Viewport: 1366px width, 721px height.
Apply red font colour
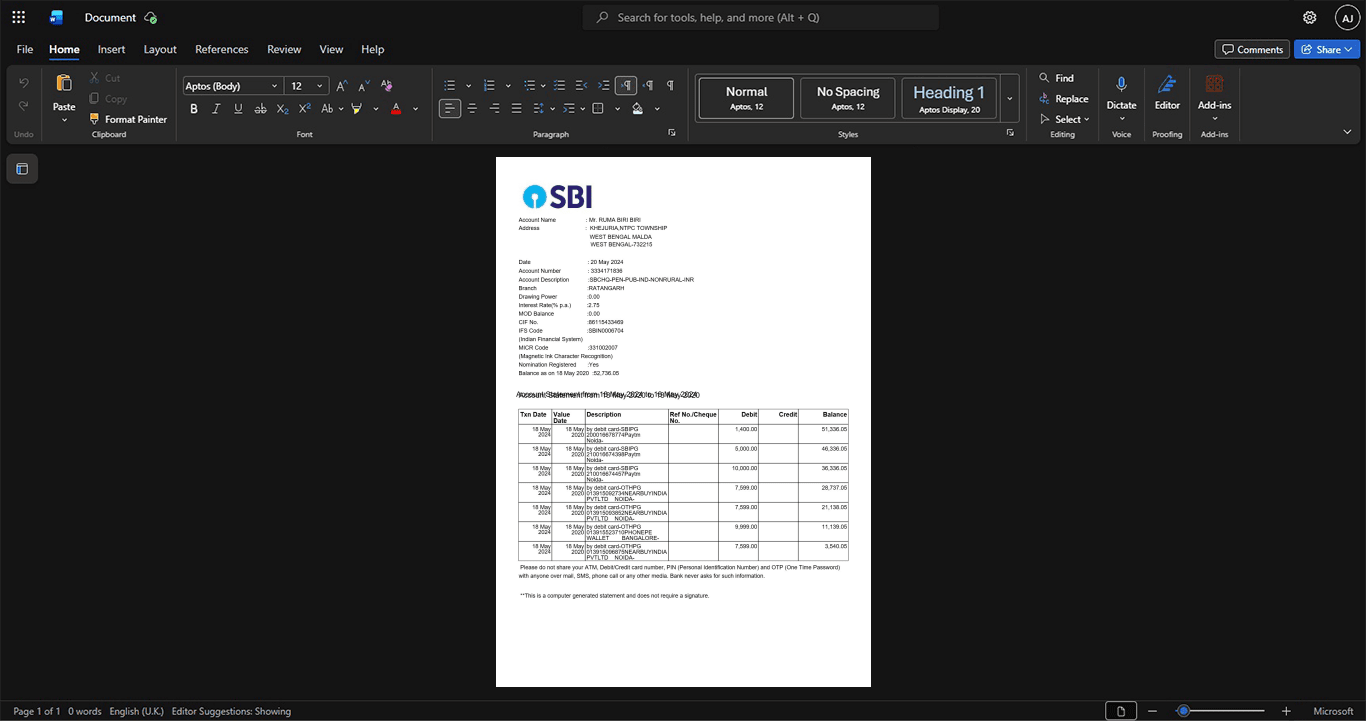point(396,108)
